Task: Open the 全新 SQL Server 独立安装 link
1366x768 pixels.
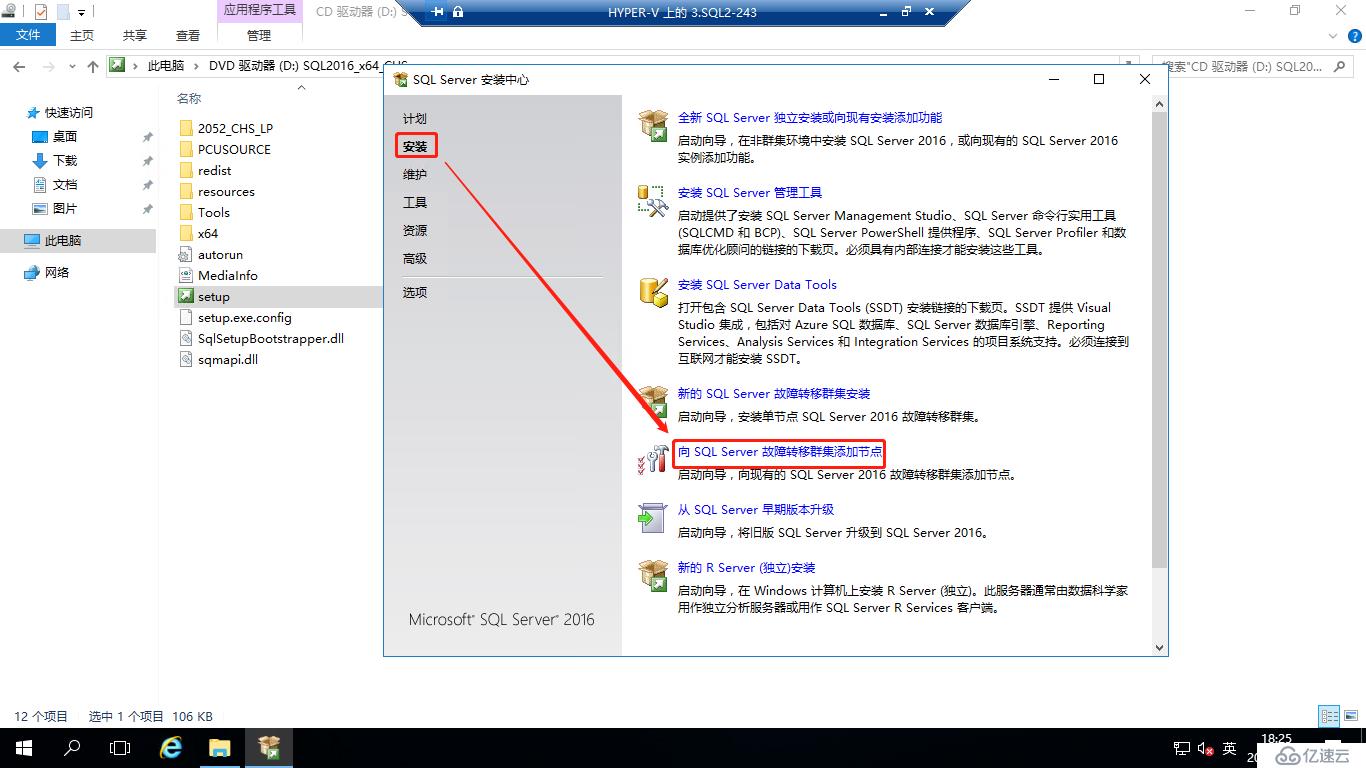Action: coord(810,118)
